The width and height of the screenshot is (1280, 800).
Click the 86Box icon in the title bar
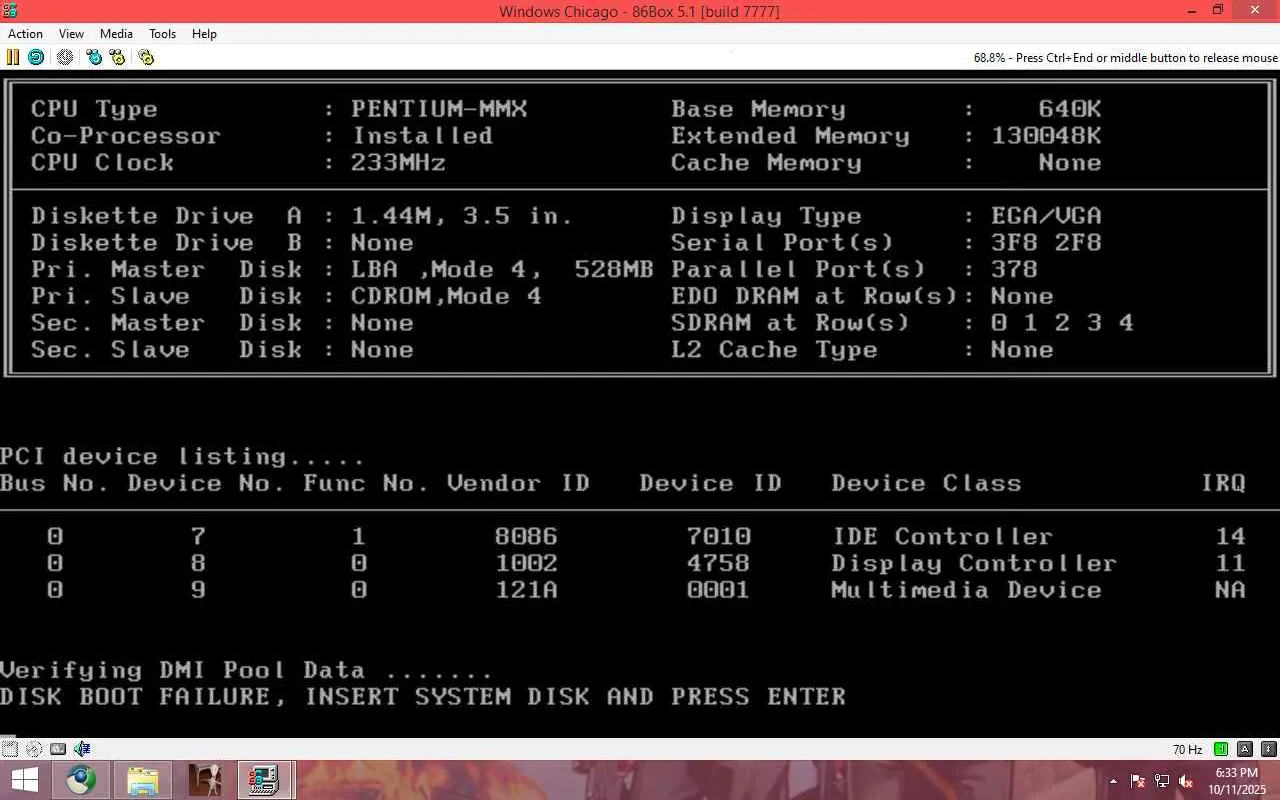[10, 10]
